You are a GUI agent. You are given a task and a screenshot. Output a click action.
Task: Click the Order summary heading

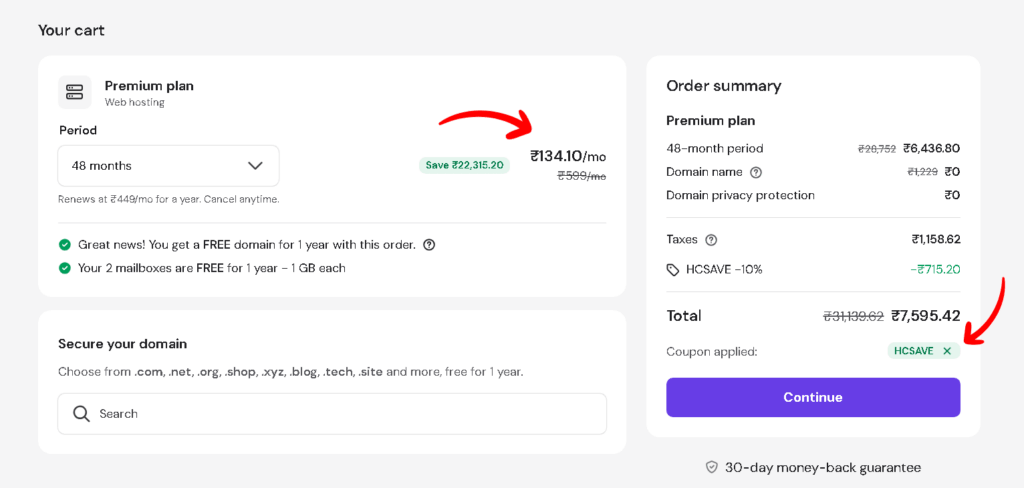724,86
